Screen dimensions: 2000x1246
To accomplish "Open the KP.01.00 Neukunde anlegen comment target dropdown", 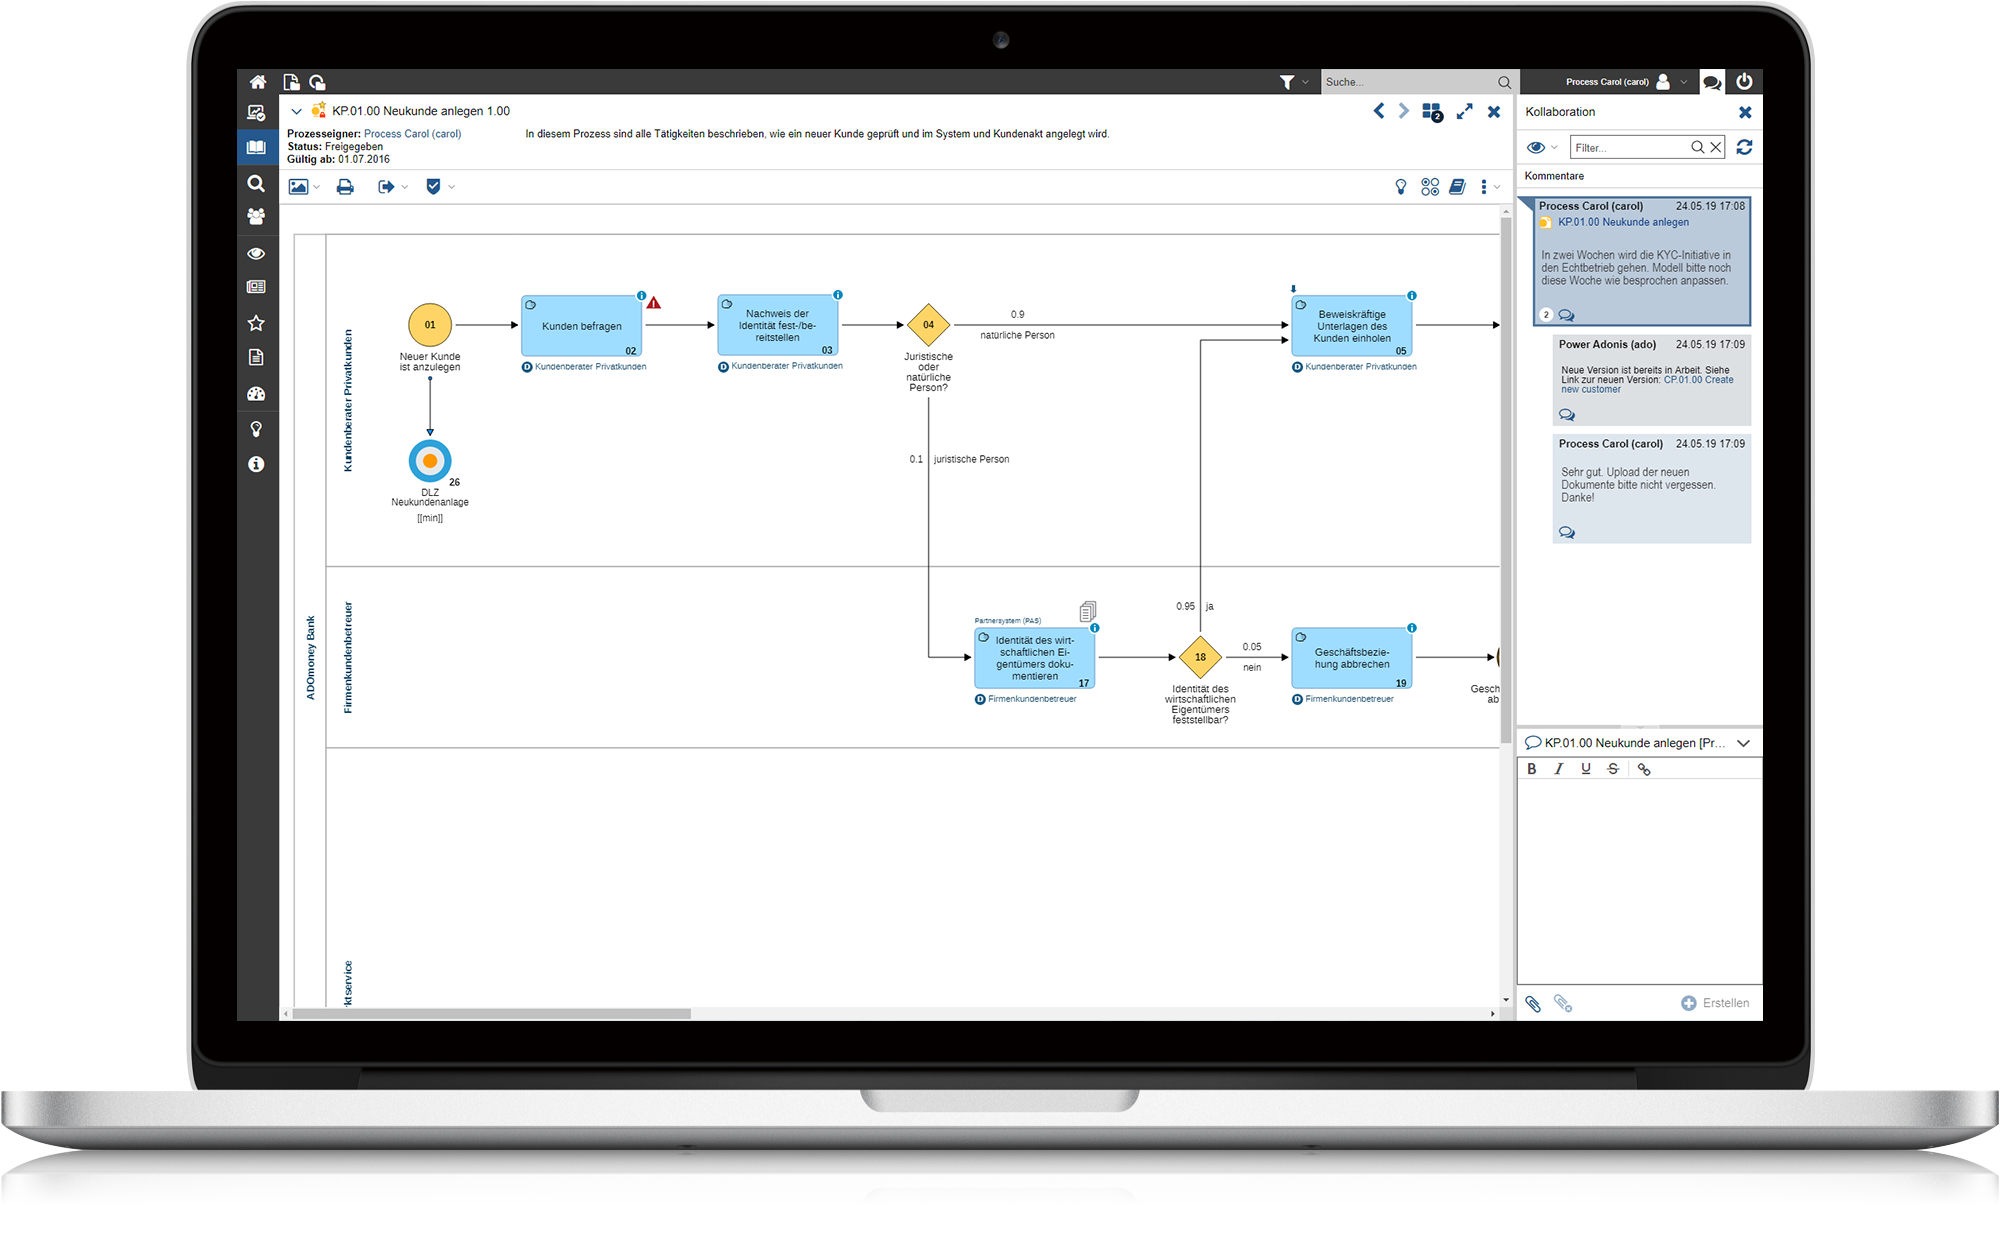I will point(1743,743).
